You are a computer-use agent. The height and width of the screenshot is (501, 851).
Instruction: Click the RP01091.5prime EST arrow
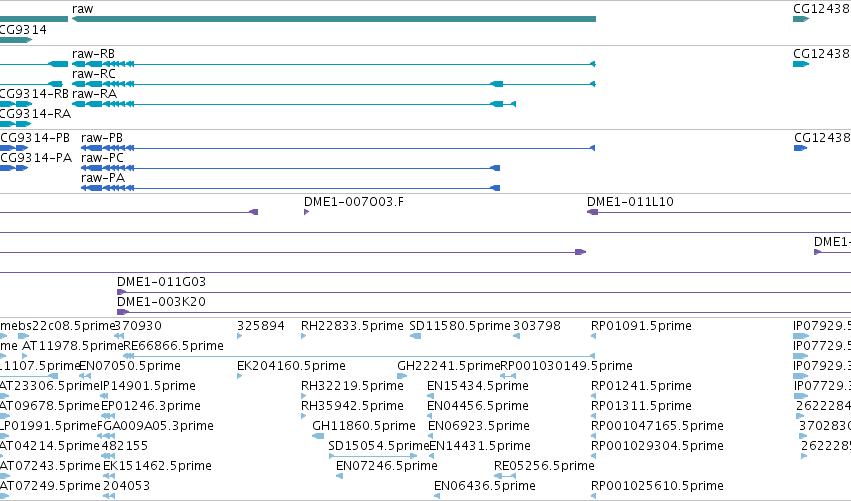[593, 336]
